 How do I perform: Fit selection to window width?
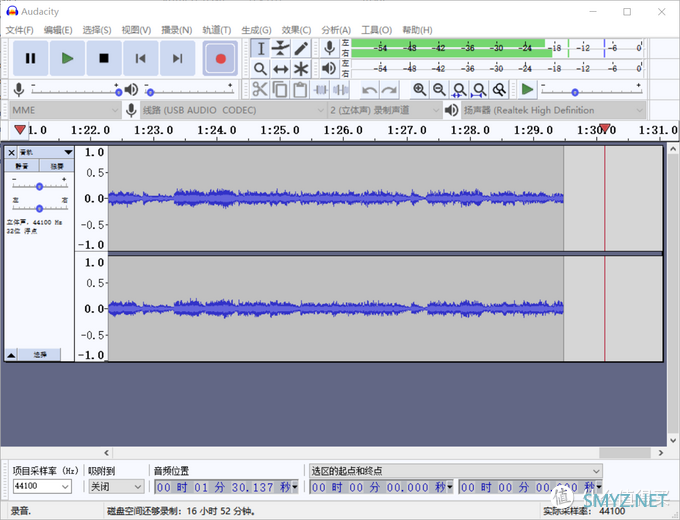click(459, 90)
